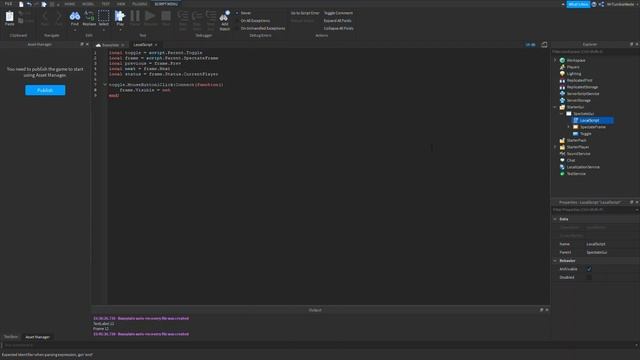The height and width of the screenshot is (360, 640).
Task: Switch to the TEST ribbon tab
Action: click(105, 4)
